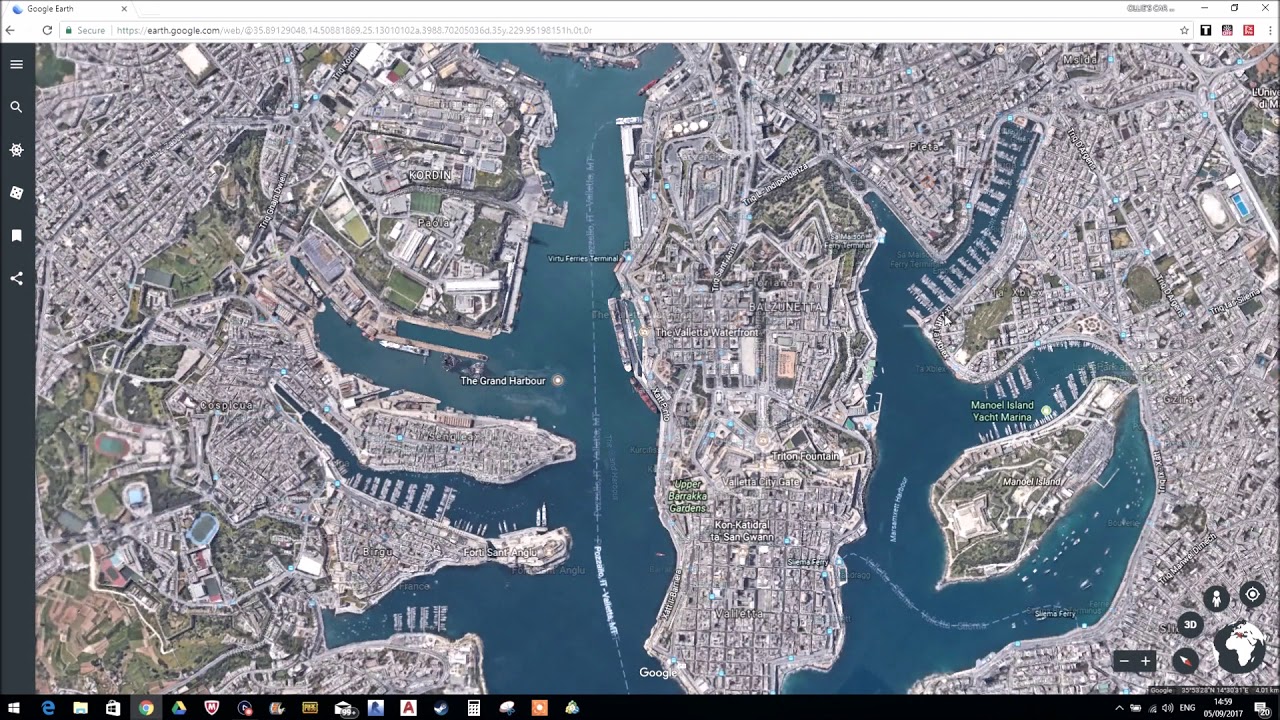1280x720 pixels.
Task: Click the browser back arrow
Action: tap(11, 30)
